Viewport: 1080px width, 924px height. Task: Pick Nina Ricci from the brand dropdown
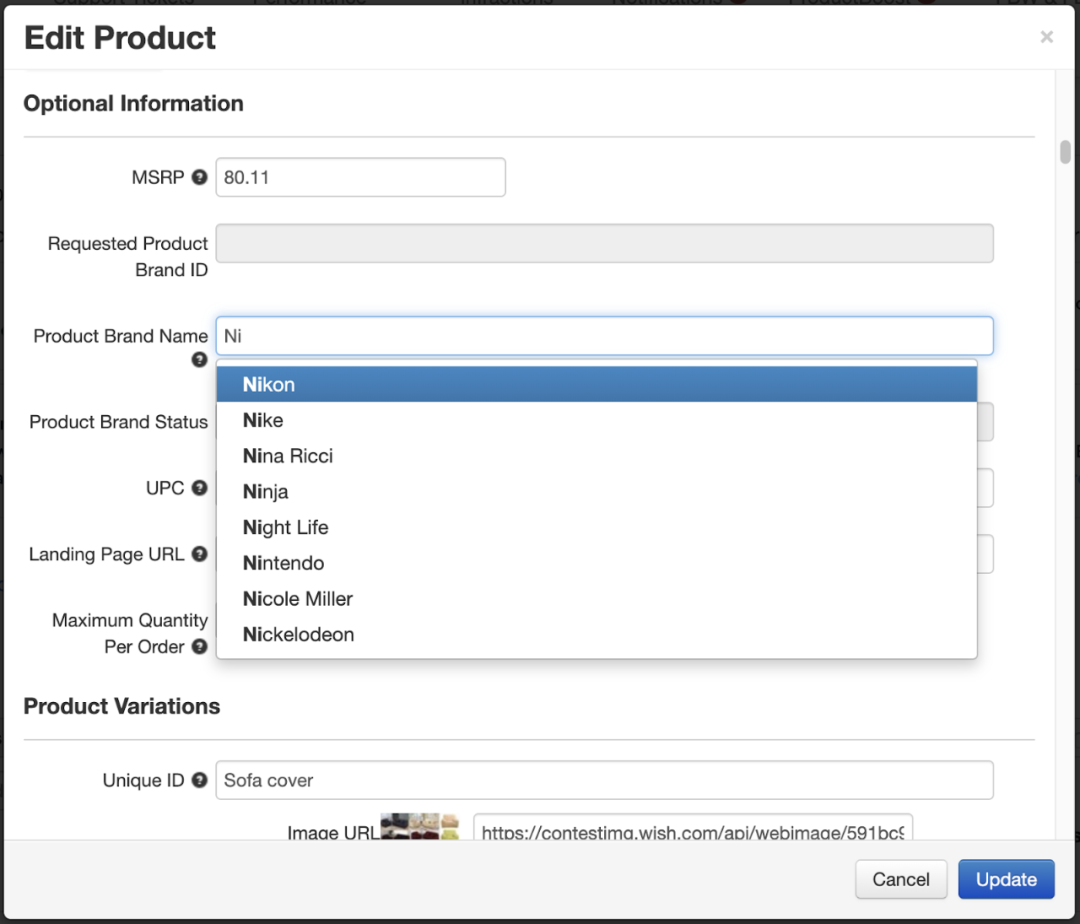click(596, 456)
